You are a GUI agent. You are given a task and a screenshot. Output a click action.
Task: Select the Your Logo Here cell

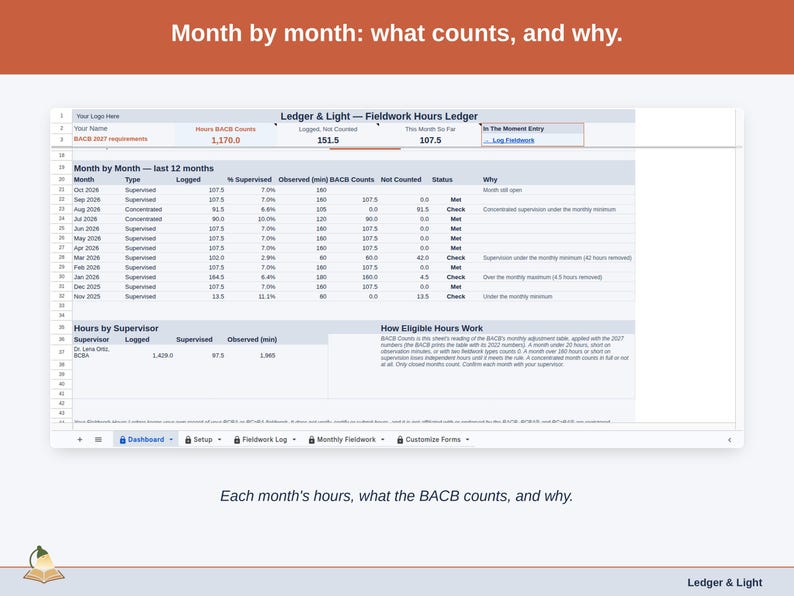(x=98, y=116)
